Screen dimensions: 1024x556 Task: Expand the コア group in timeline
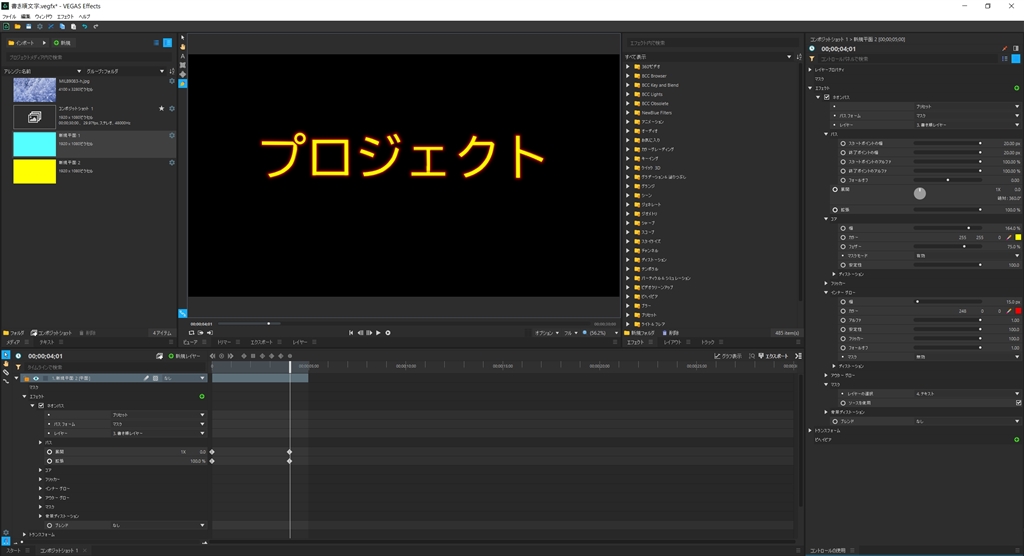point(40,470)
